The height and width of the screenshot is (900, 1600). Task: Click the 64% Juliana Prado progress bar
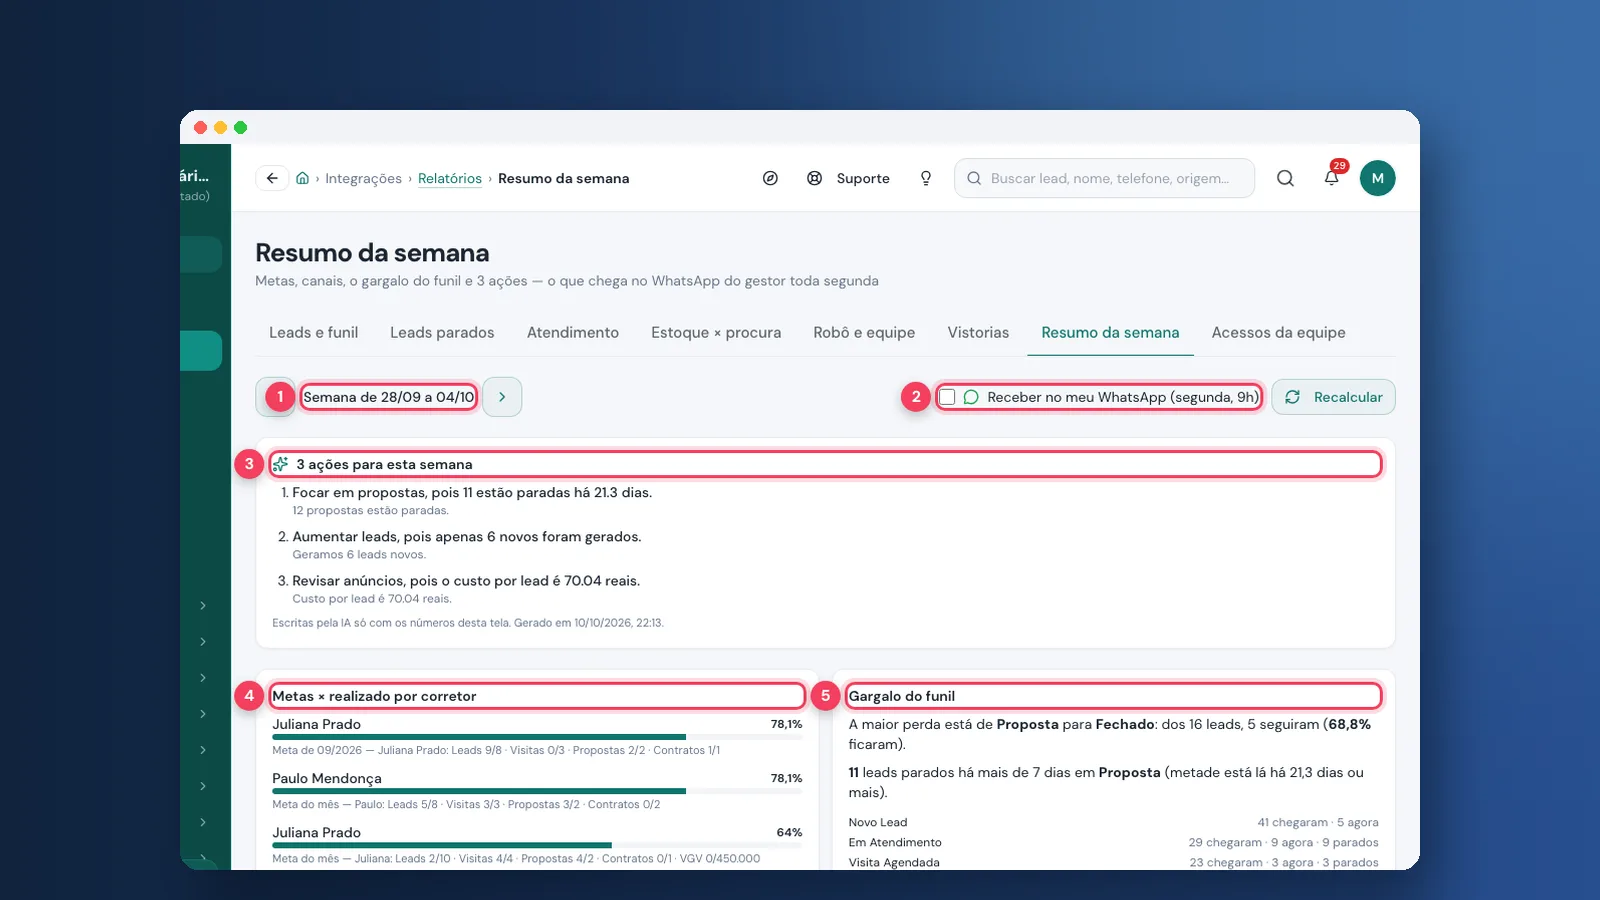click(x=537, y=845)
